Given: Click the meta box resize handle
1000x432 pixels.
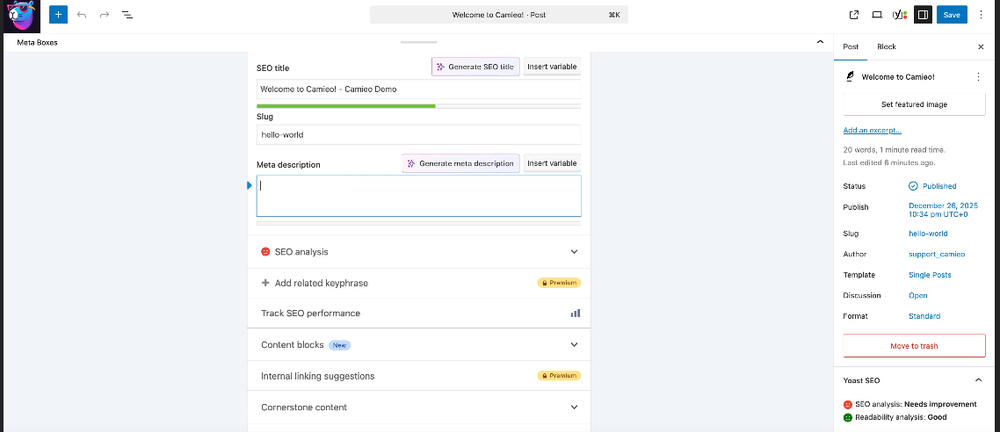Looking at the screenshot, I should pyautogui.click(x=418, y=42).
